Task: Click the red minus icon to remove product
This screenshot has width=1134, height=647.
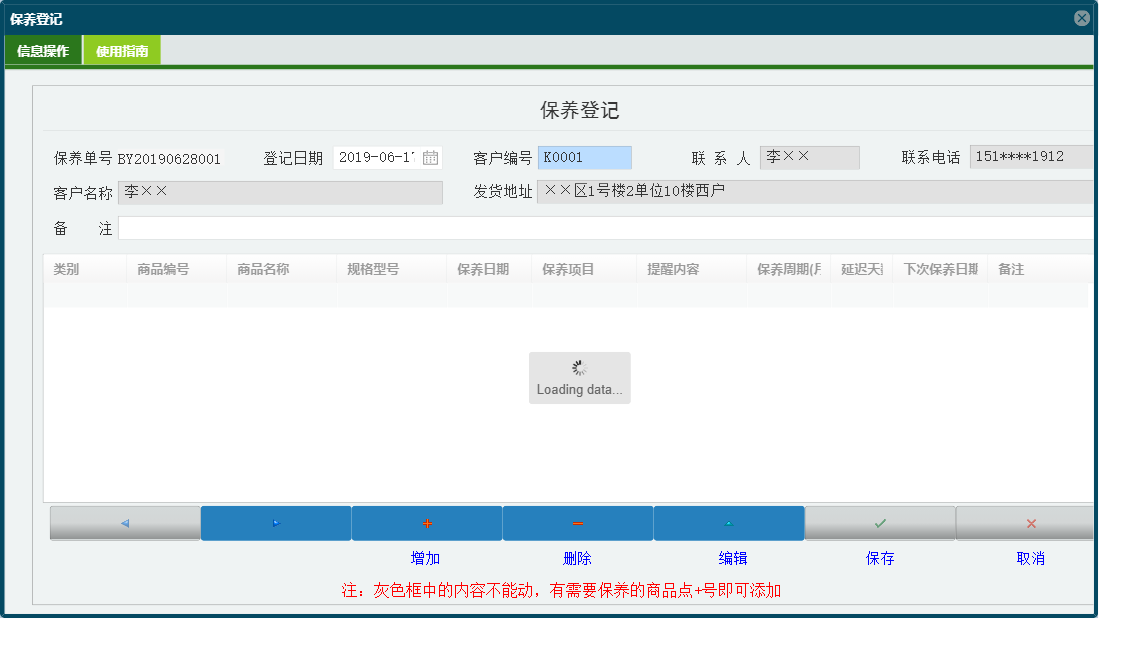Action: click(578, 522)
